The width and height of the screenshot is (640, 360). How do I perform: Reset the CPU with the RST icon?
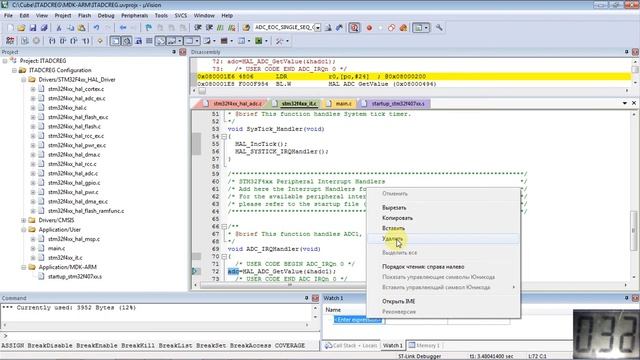[x=10, y=41]
